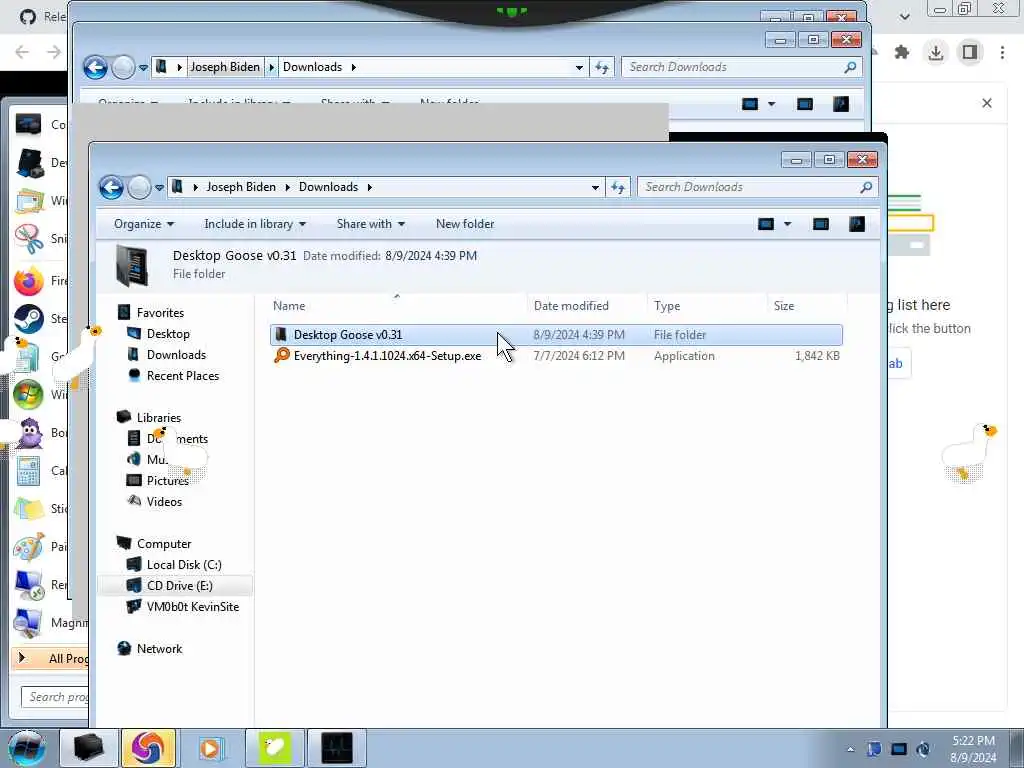Open the dark monitor taskbar icon
This screenshot has width=1024, height=768.
[336, 748]
